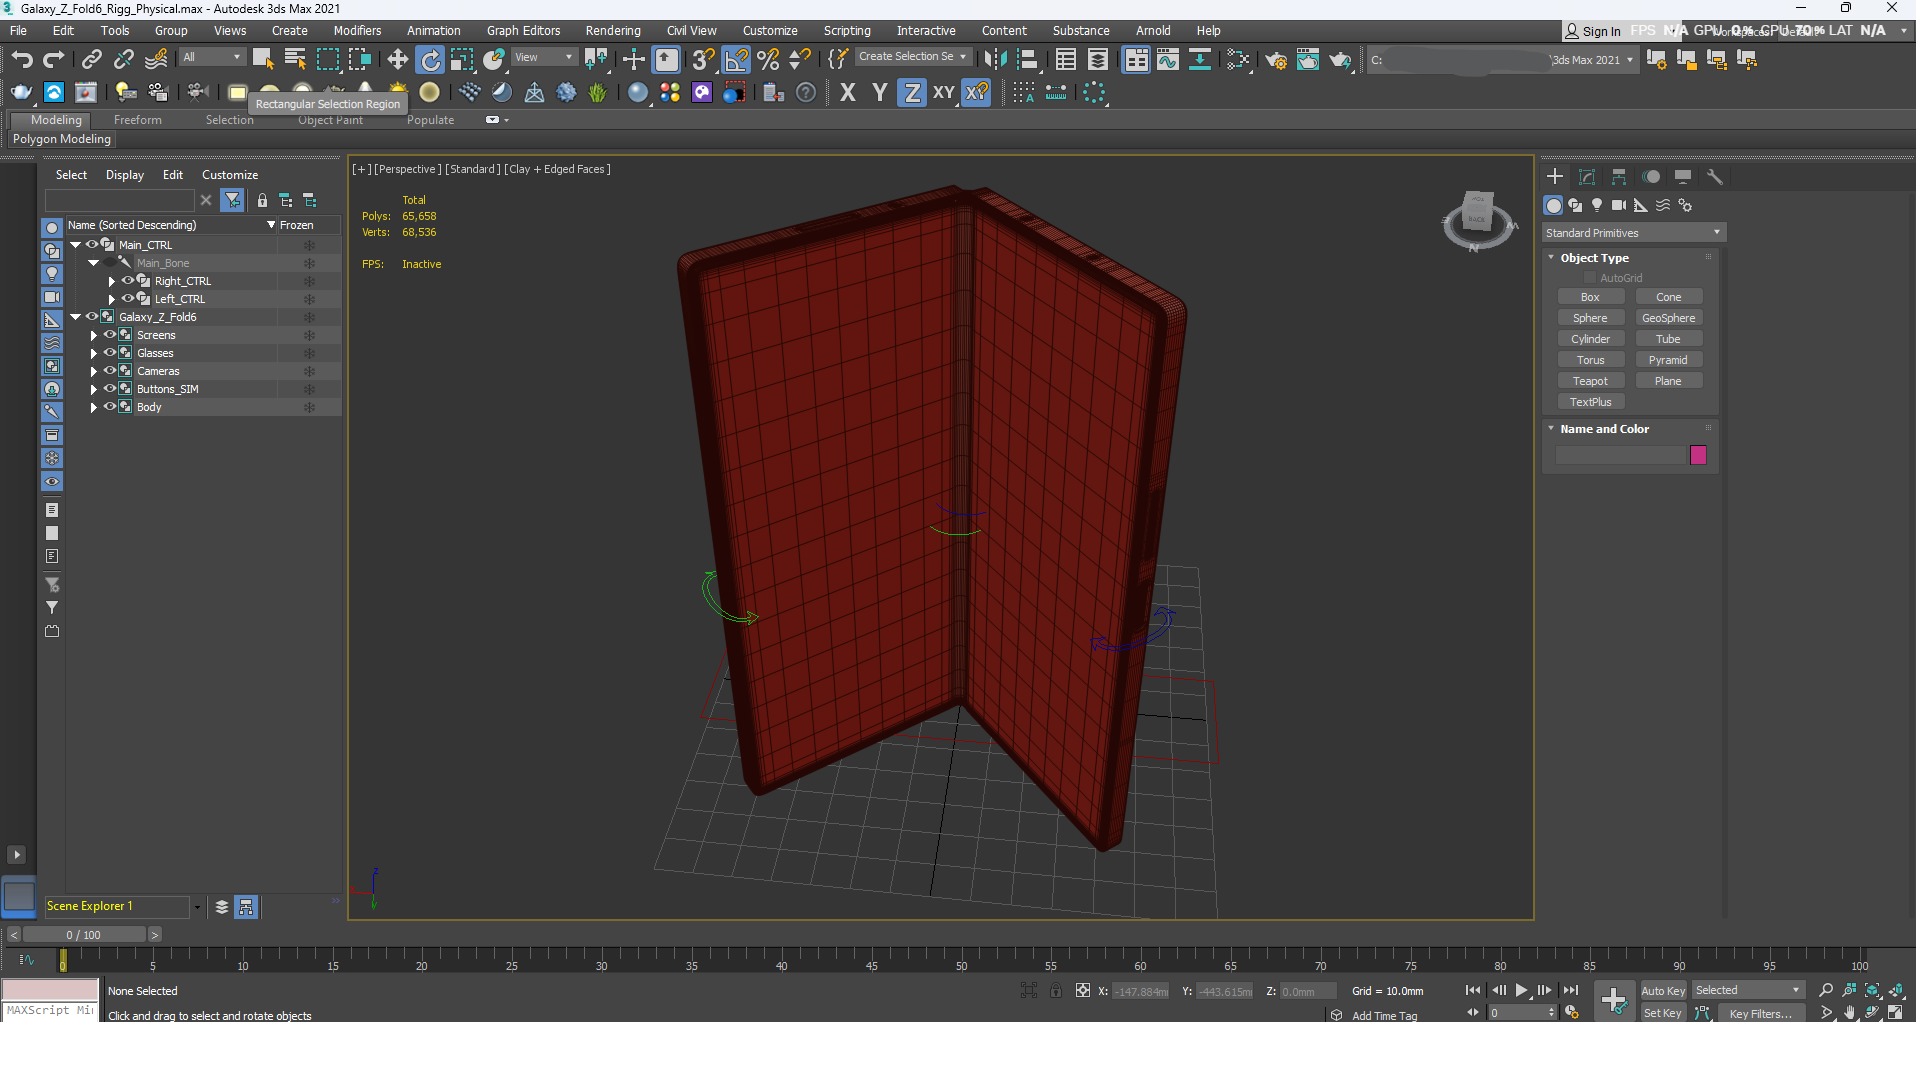The height and width of the screenshot is (1080, 1920).
Task: Open the Modify command panel tab
Action: 1587,177
